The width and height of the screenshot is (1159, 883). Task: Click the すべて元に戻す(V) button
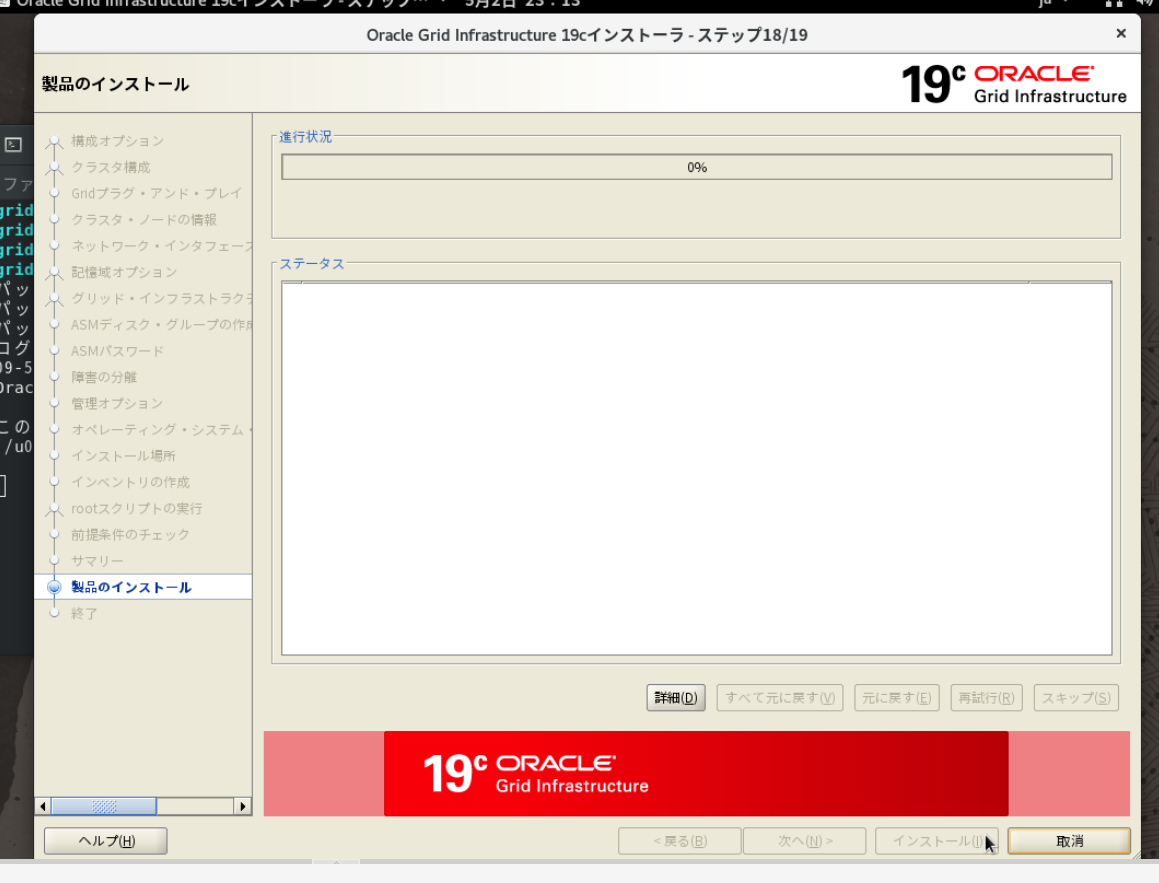pyautogui.click(x=780, y=698)
